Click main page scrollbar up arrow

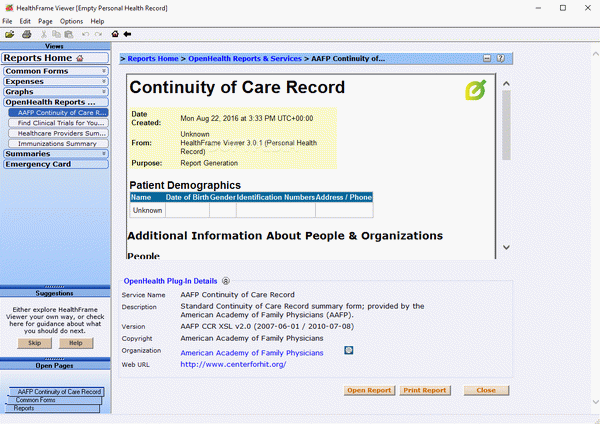tap(595, 54)
